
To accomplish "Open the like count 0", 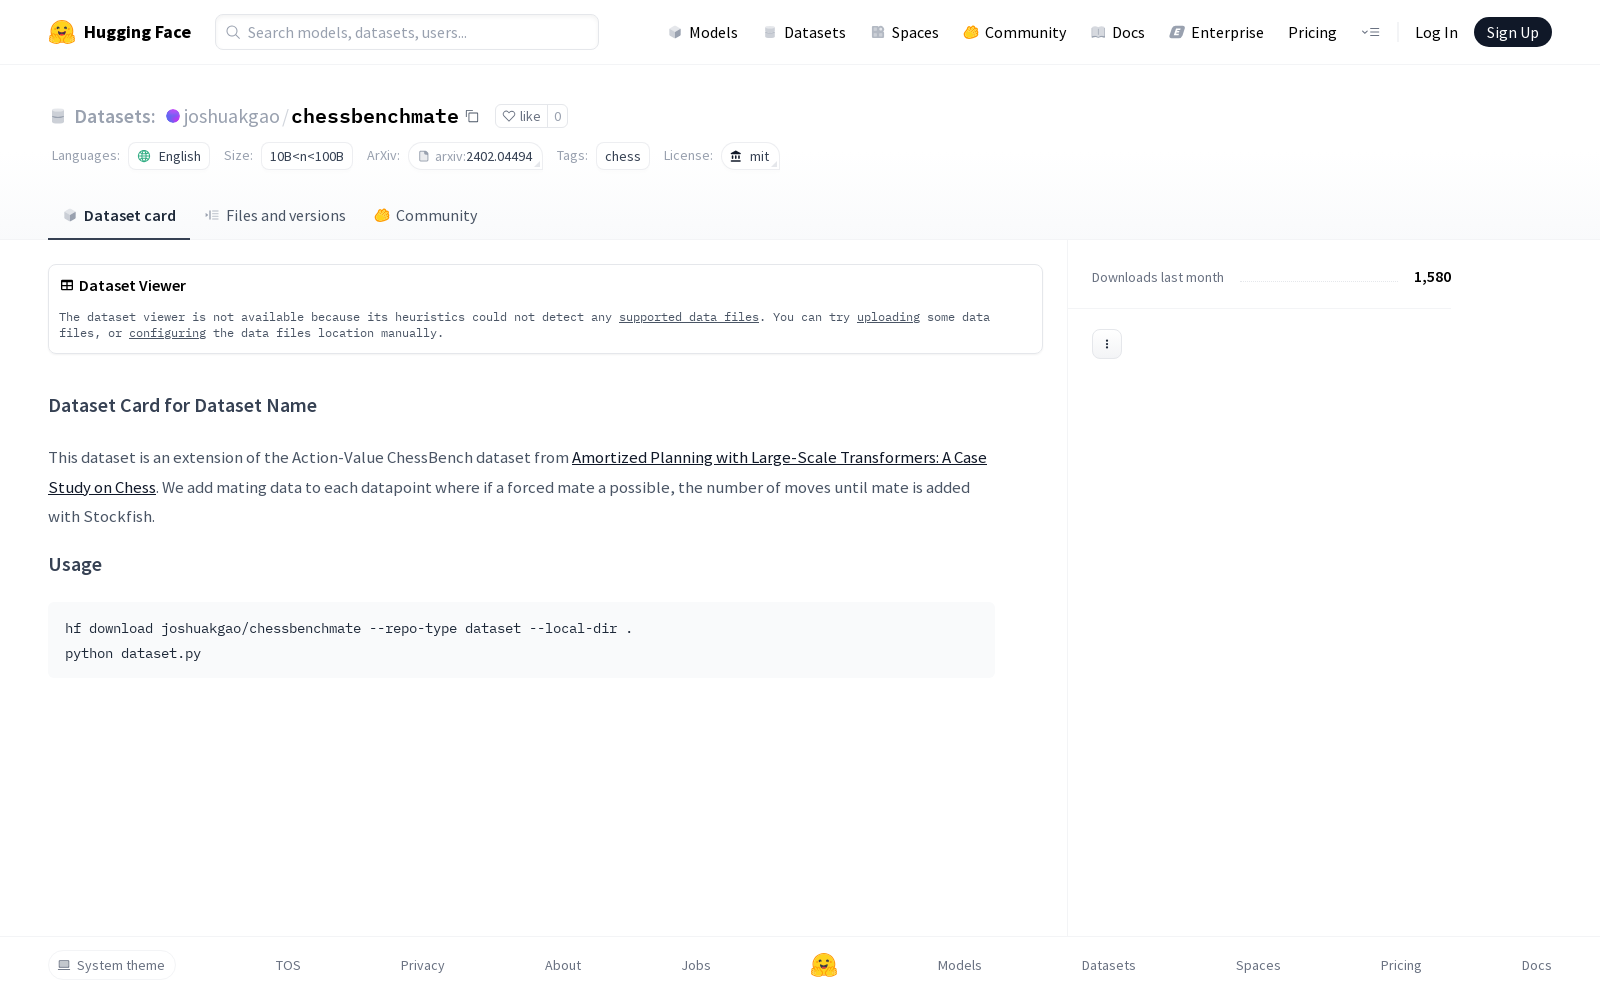I will pos(558,116).
